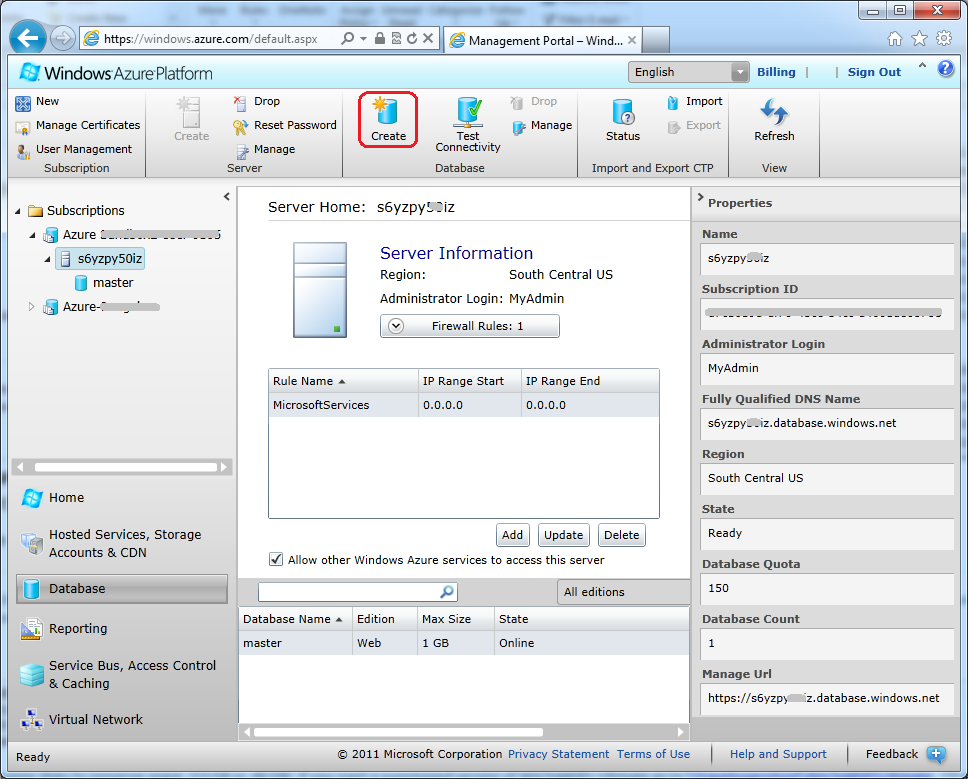Open browser Tools gear
The width and height of the screenshot is (968, 779).
point(944,39)
